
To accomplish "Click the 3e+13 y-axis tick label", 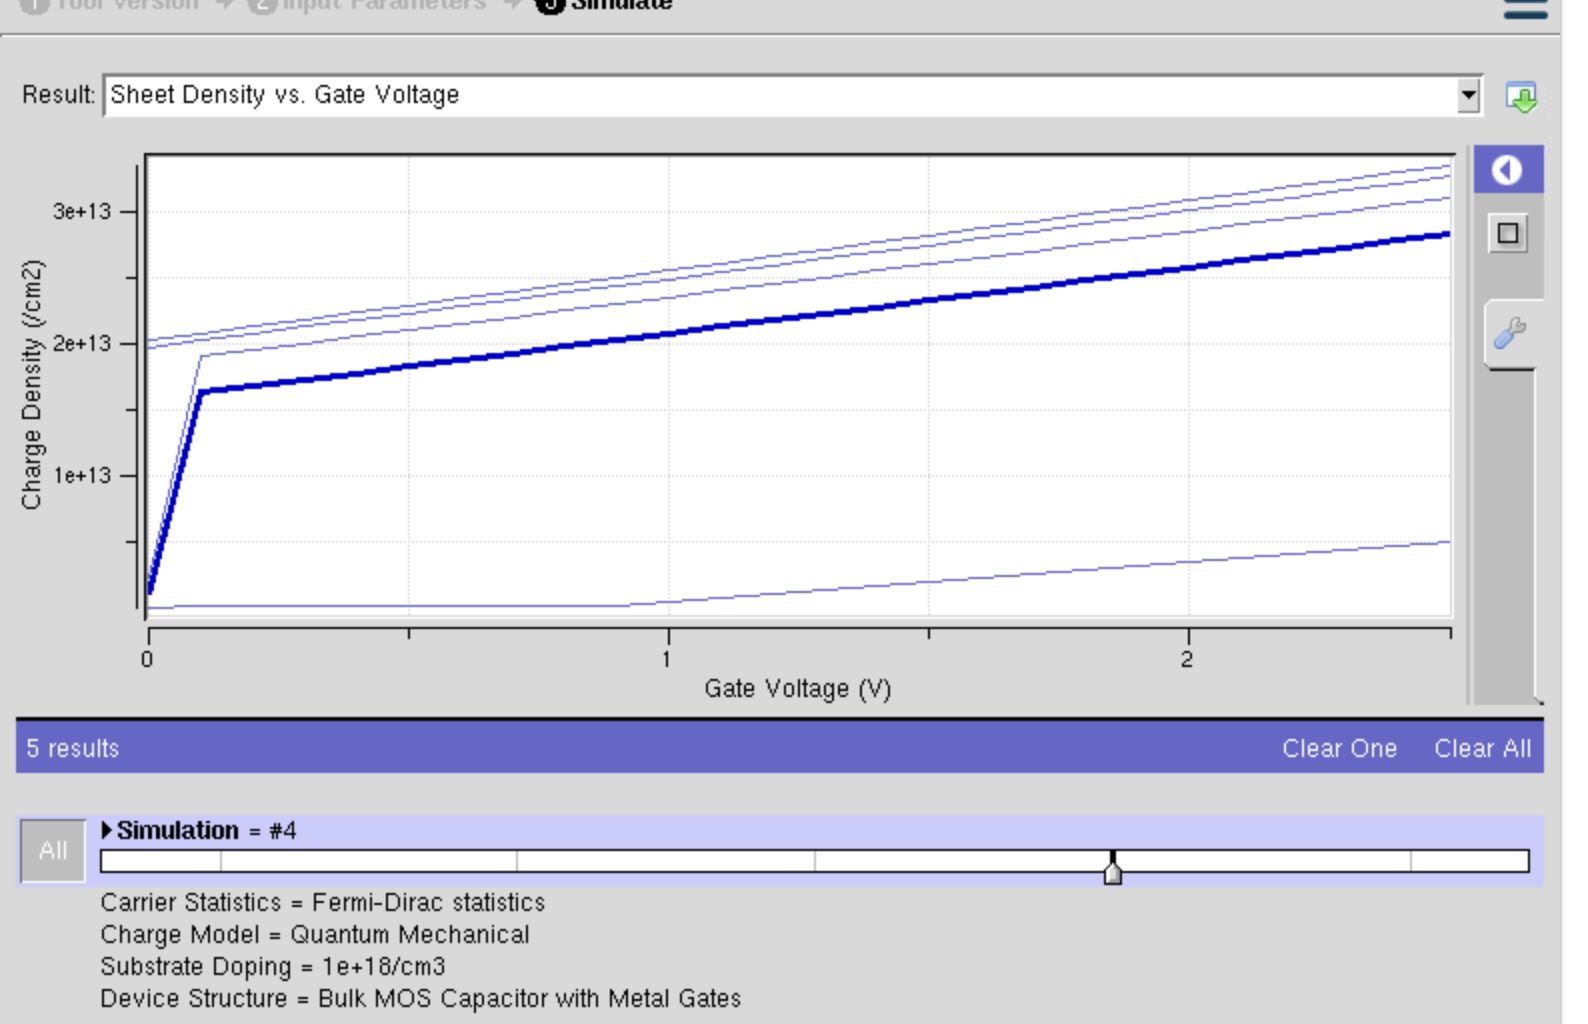I will [82, 211].
